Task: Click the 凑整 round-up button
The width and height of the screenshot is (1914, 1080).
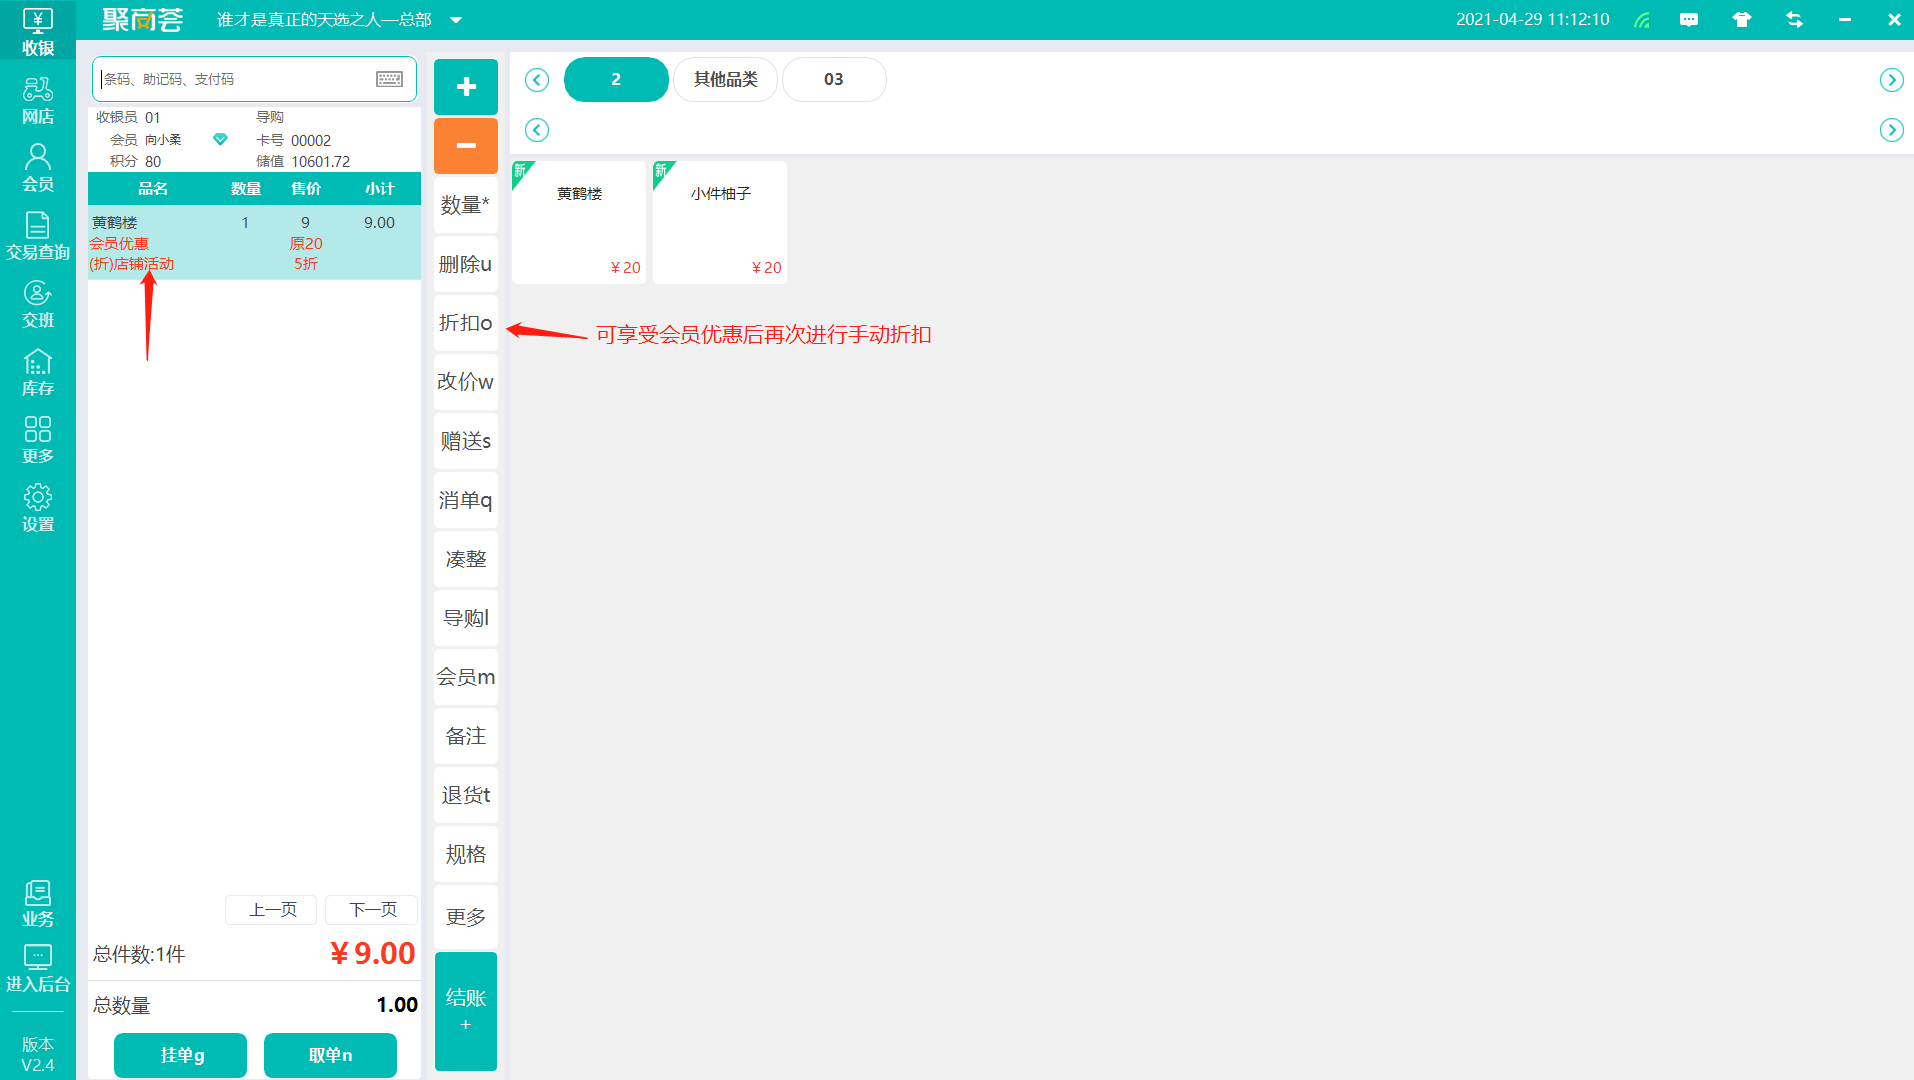Action: click(466, 559)
